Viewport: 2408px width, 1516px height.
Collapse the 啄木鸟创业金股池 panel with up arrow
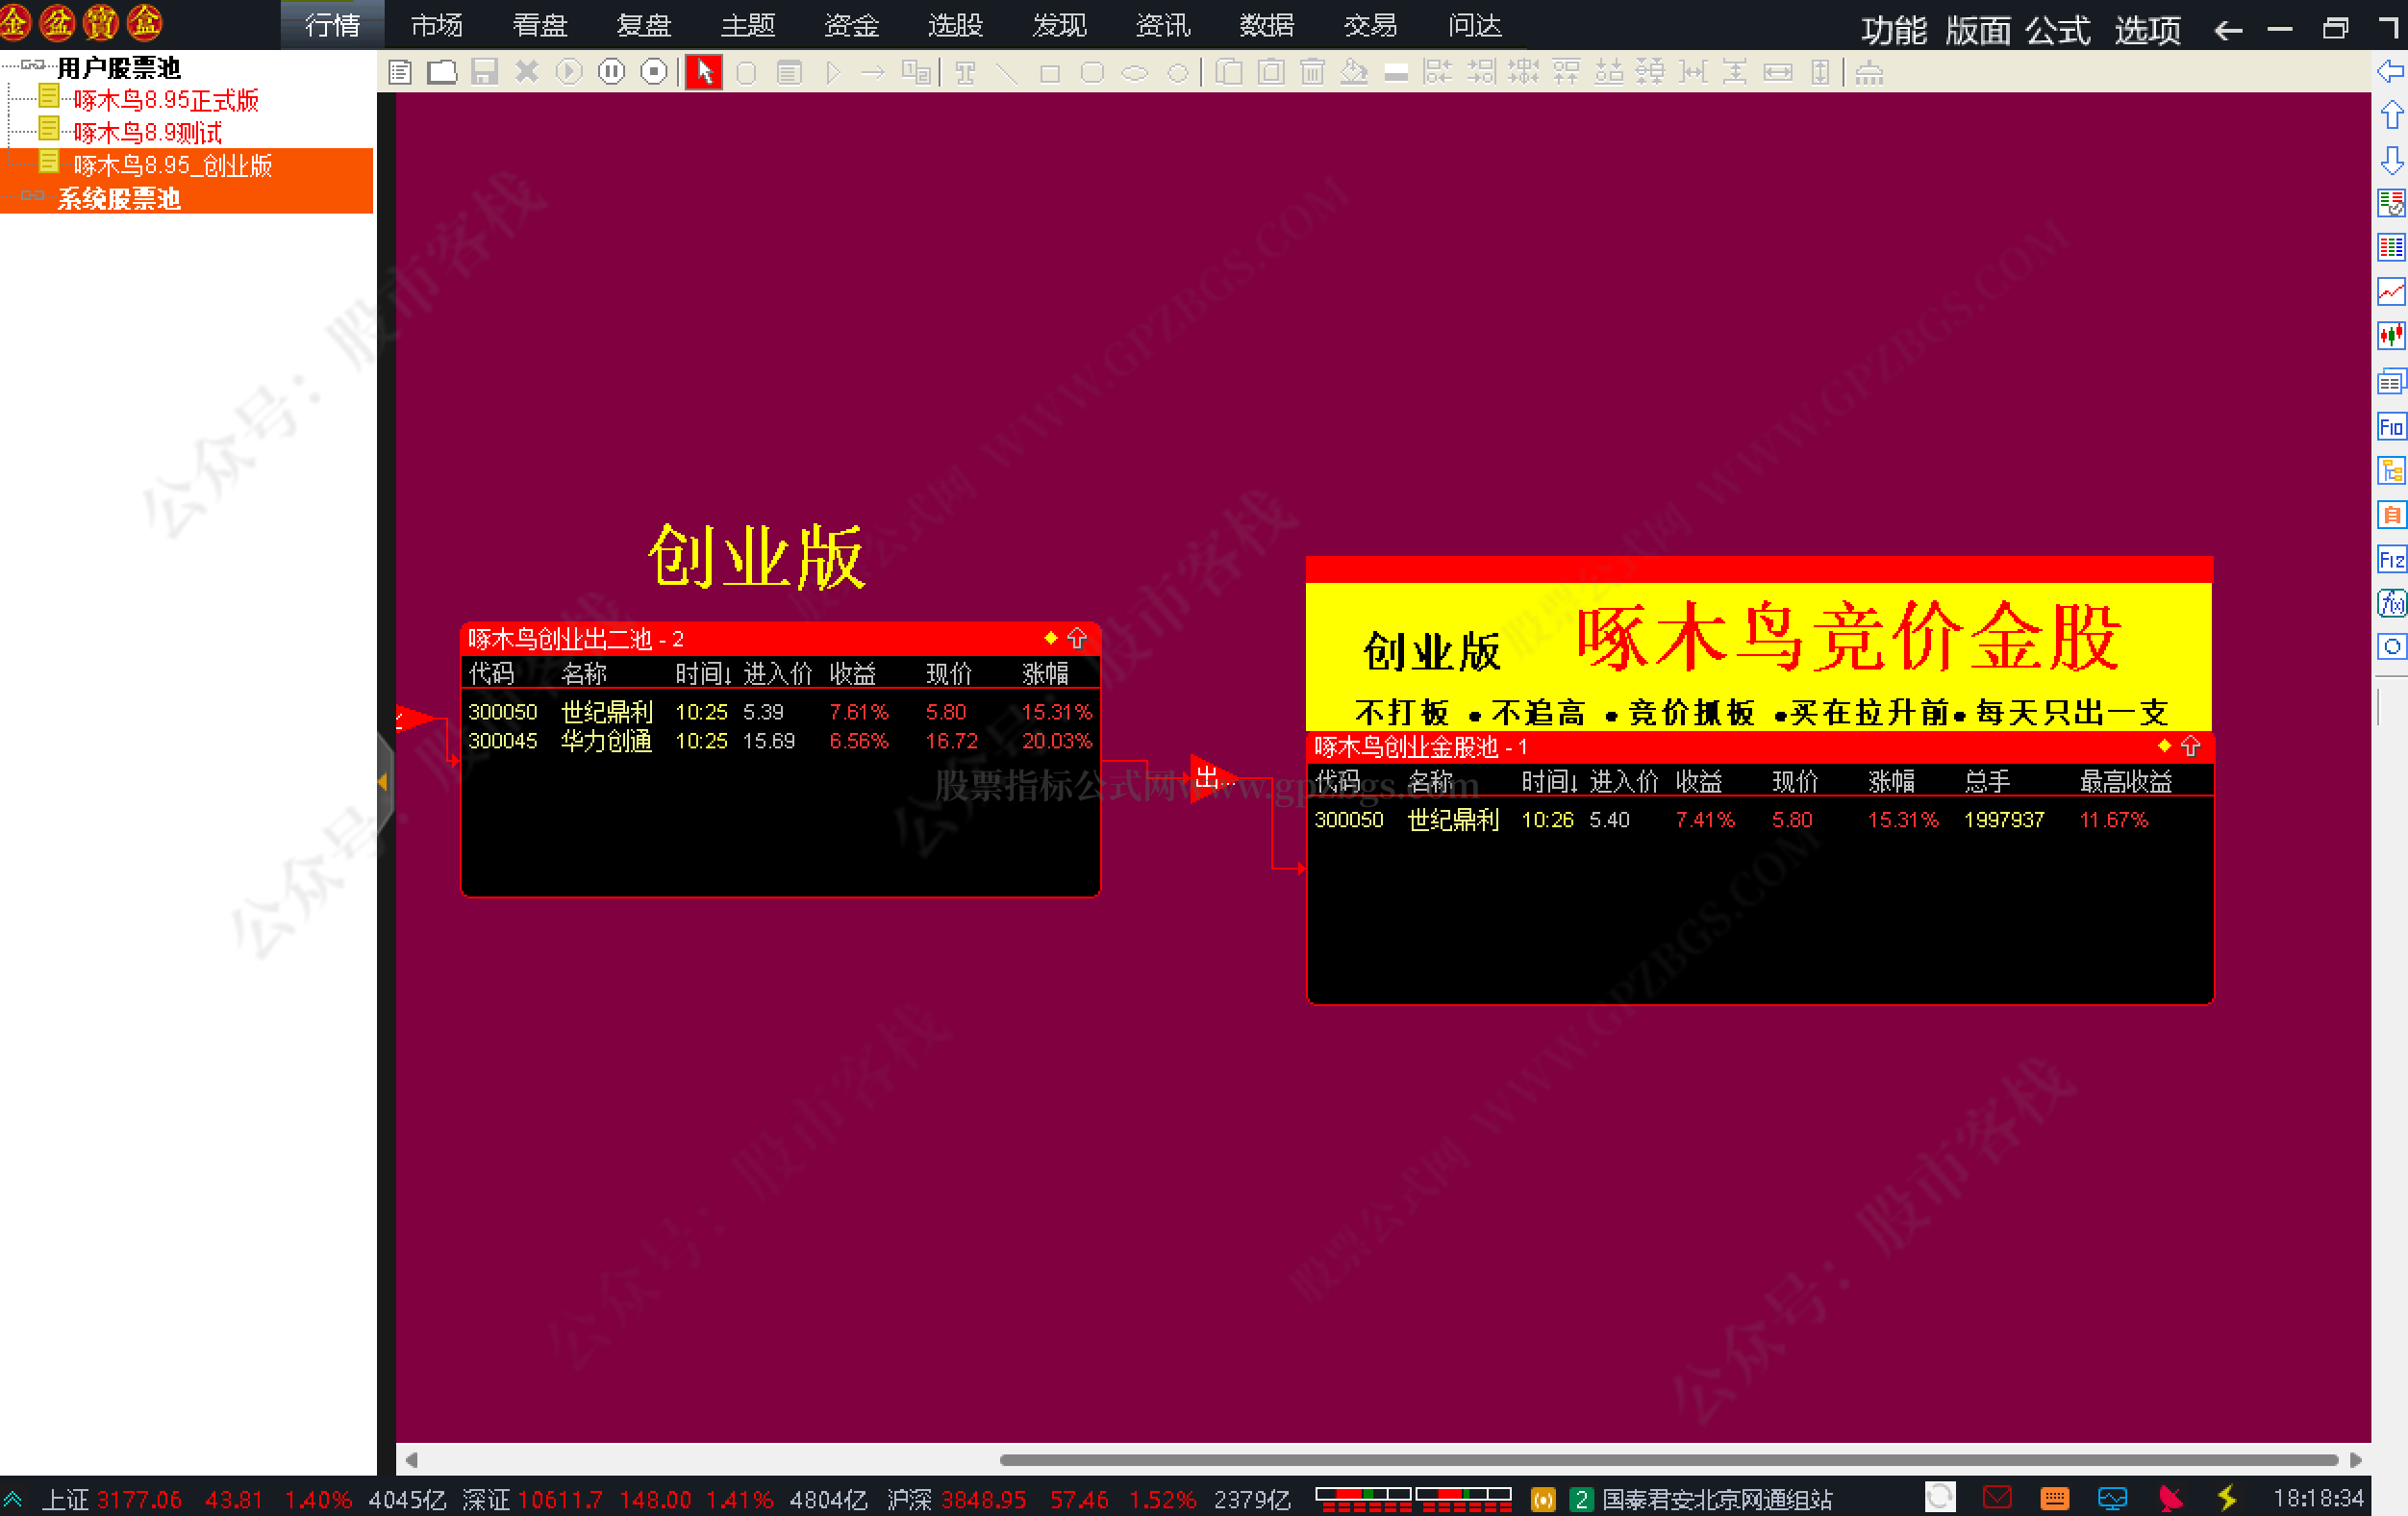click(x=2190, y=746)
